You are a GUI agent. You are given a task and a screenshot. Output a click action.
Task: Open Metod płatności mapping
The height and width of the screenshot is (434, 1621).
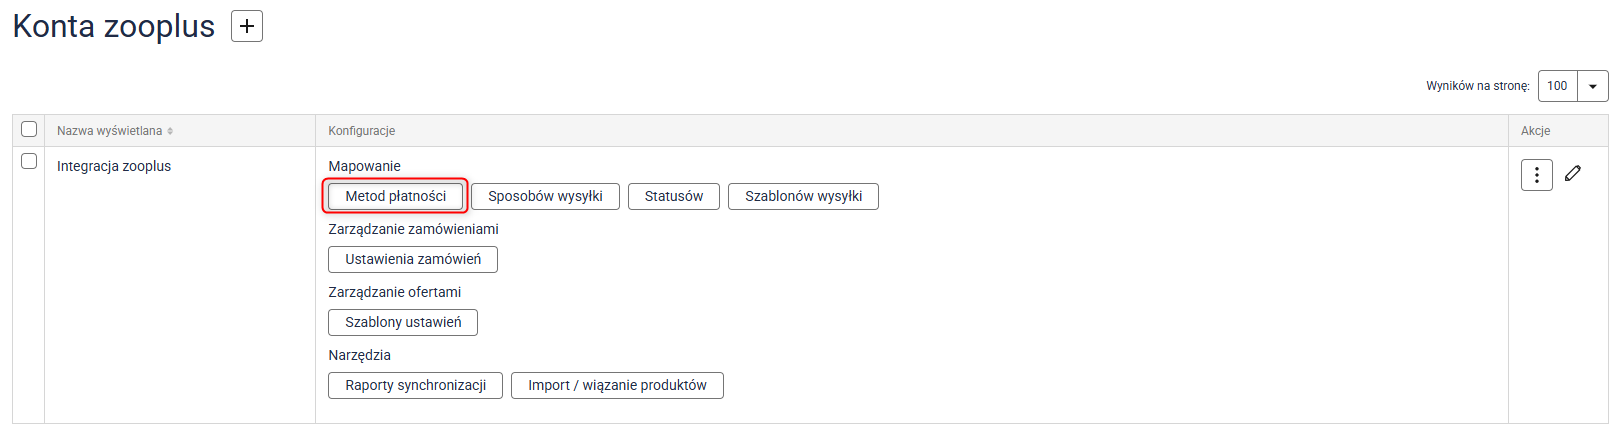(x=396, y=196)
